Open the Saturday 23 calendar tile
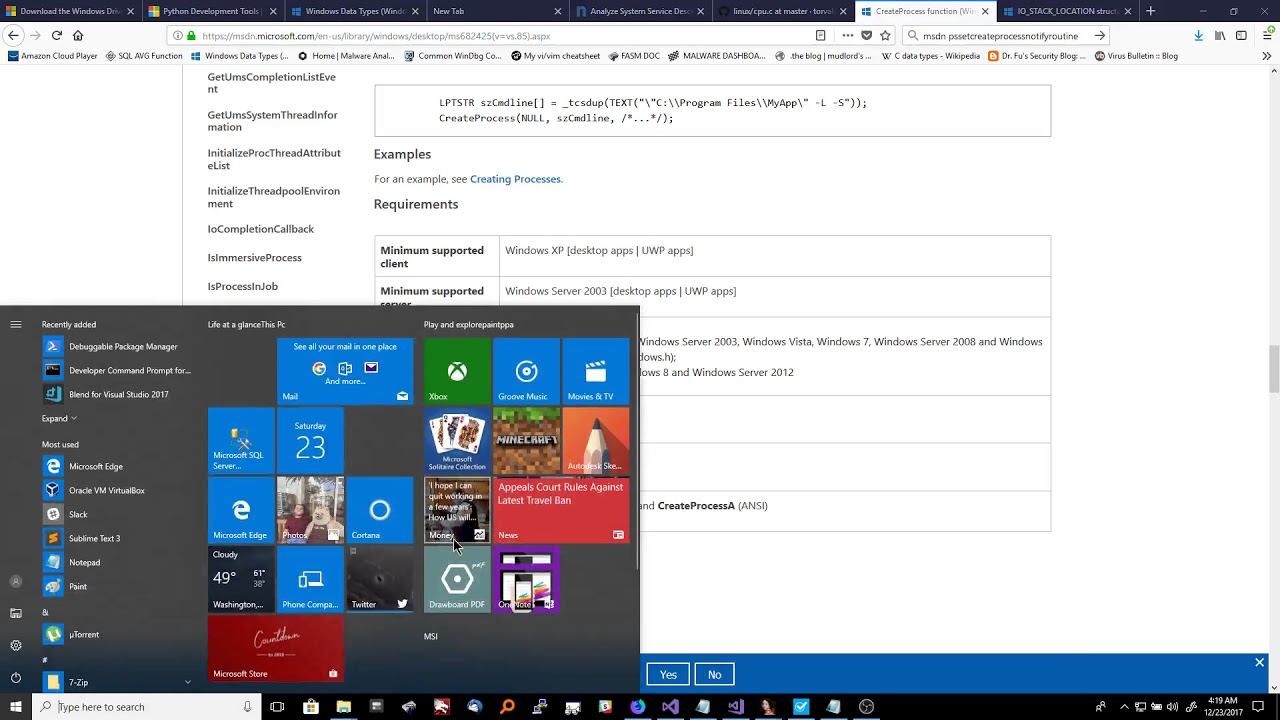Image resolution: width=1280 pixels, height=720 pixels. pos(310,440)
